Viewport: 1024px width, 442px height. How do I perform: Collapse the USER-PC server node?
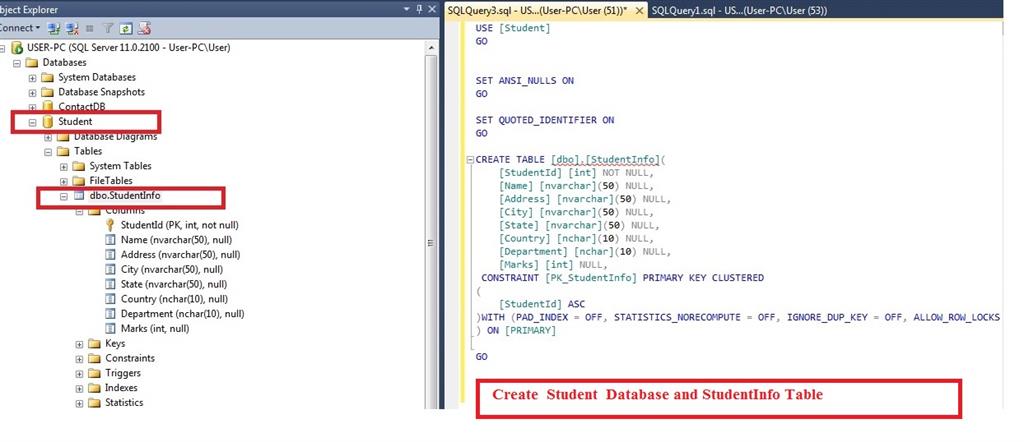pos(3,48)
